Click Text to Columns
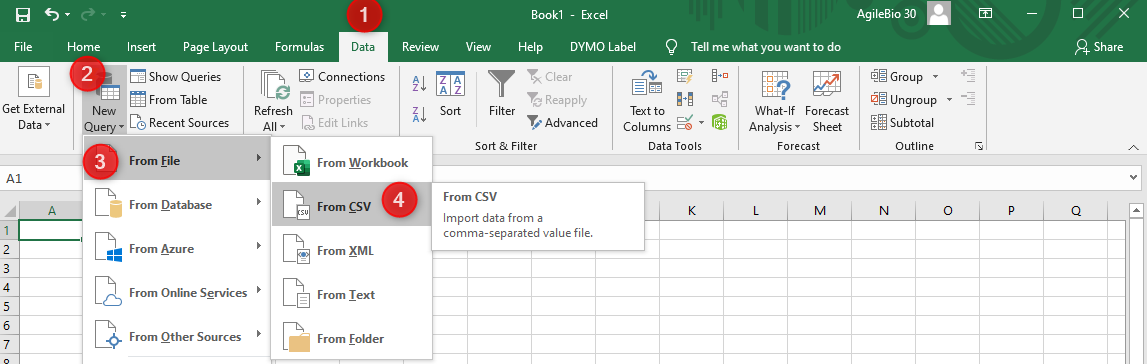Screen dimensions: 1147x364 pos(647,101)
